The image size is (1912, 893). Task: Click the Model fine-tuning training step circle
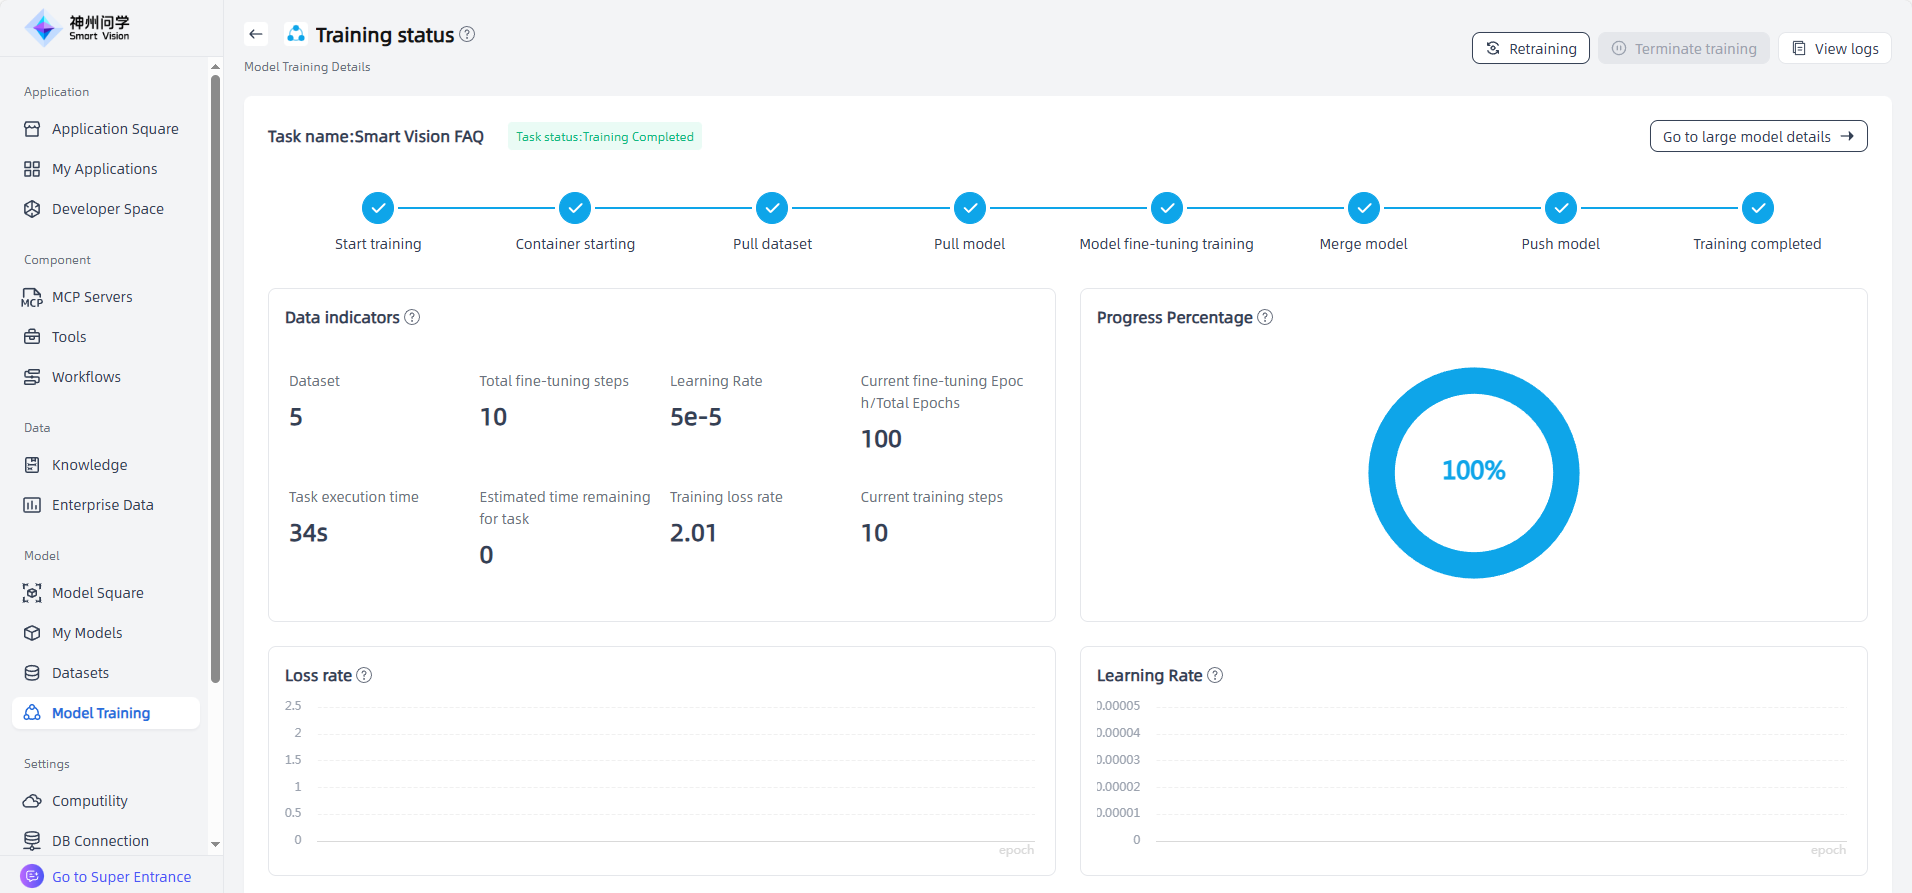[1166, 208]
